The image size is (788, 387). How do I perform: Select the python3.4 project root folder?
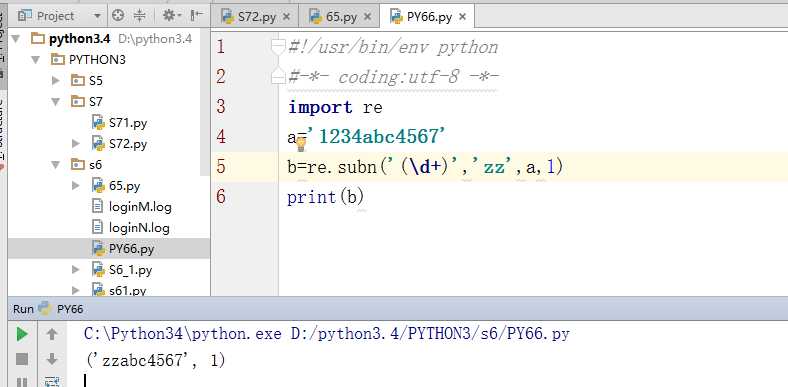point(79,39)
